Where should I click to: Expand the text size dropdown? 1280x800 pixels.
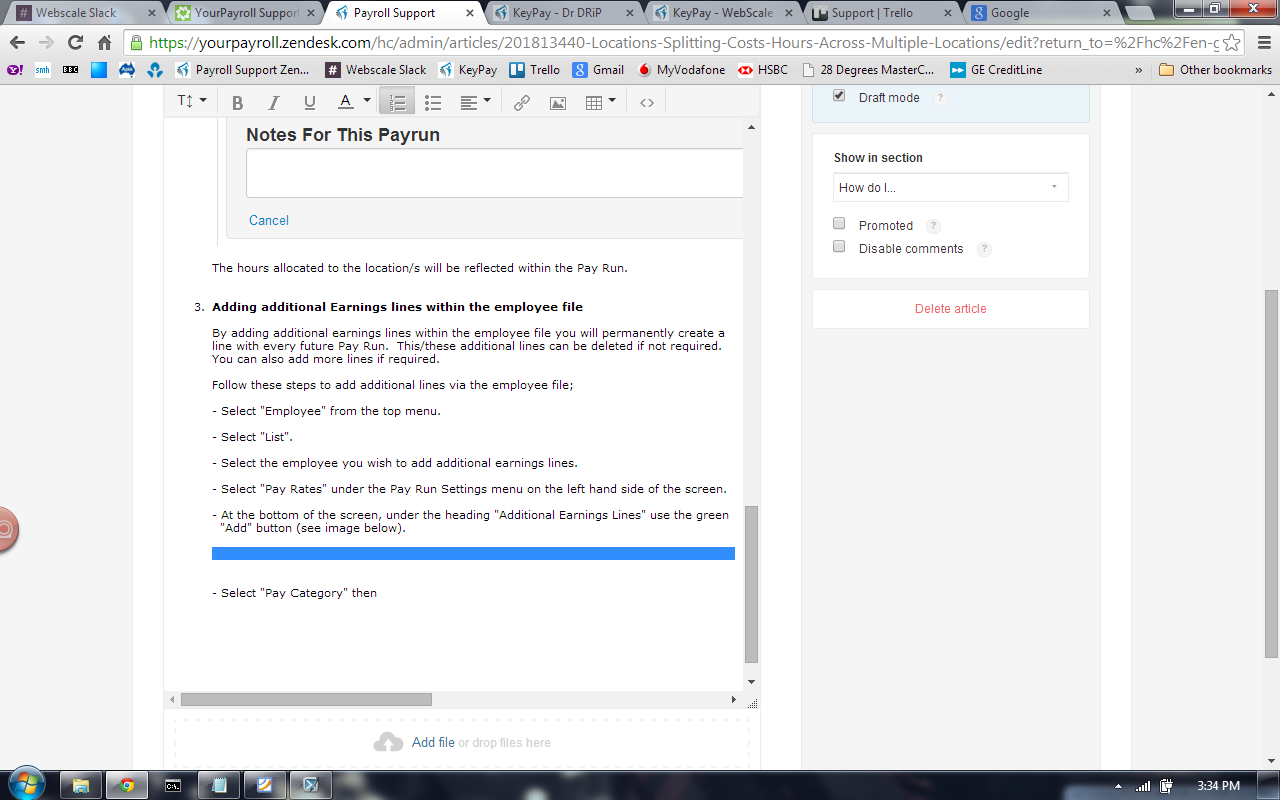(x=191, y=102)
